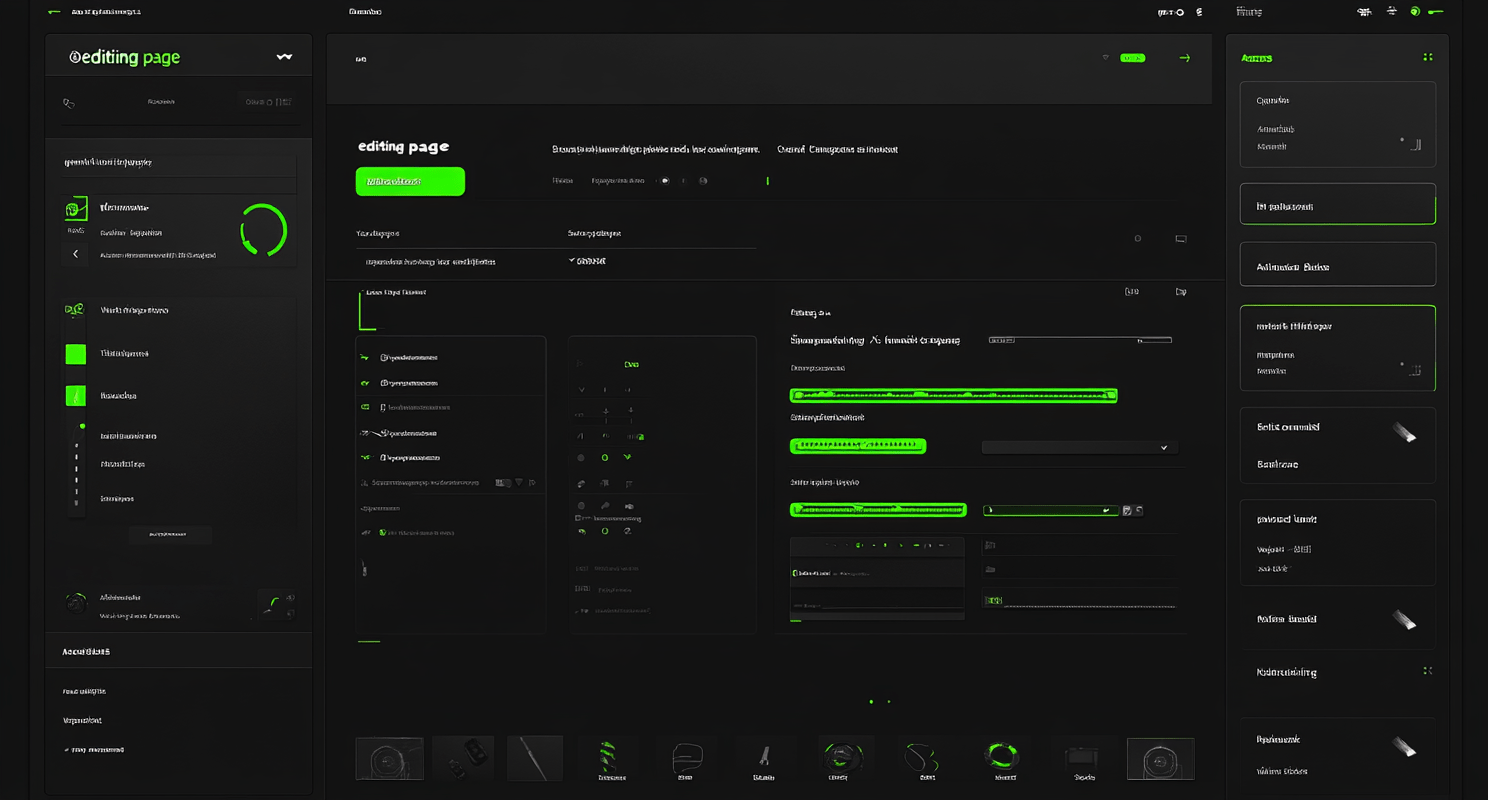The width and height of the screenshot is (1488, 800).
Task: Click the green circular progress ring in sidebar
Action: (264, 230)
